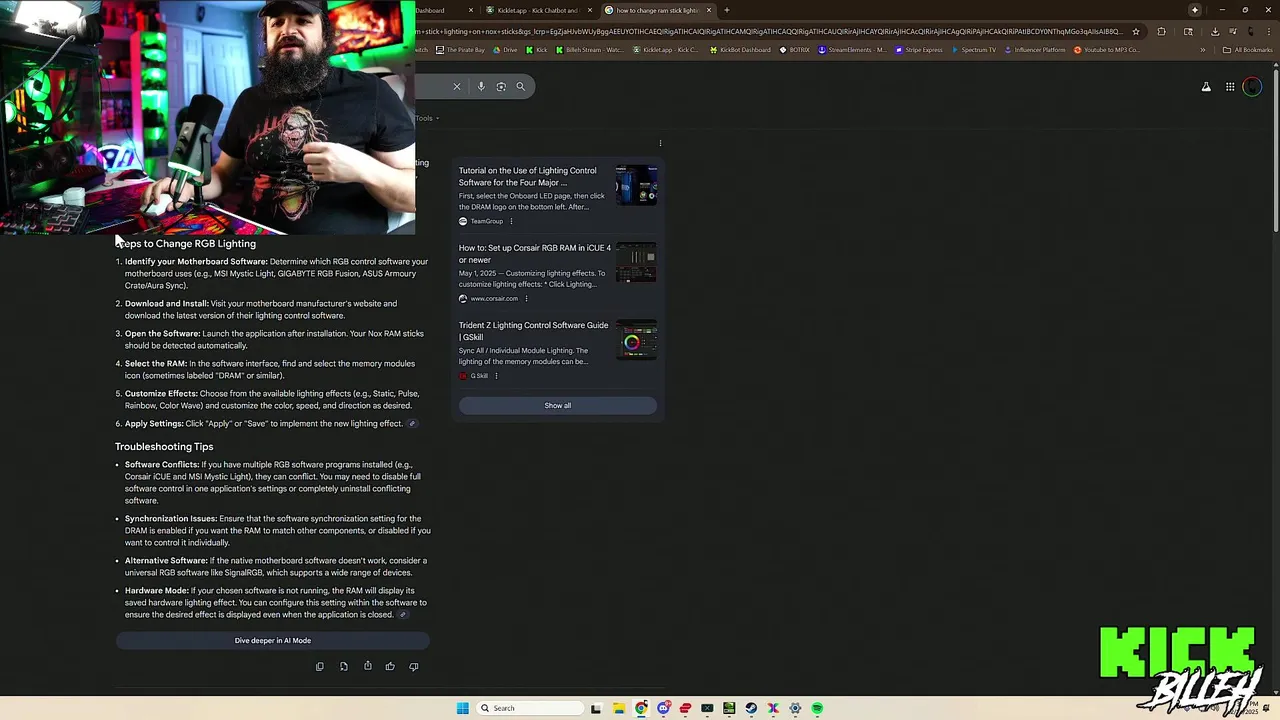The height and width of the screenshot is (720, 1280).
Task: Show more hidden bookmarks chevron
Action: pyautogui.click(x=1203, y=50)
